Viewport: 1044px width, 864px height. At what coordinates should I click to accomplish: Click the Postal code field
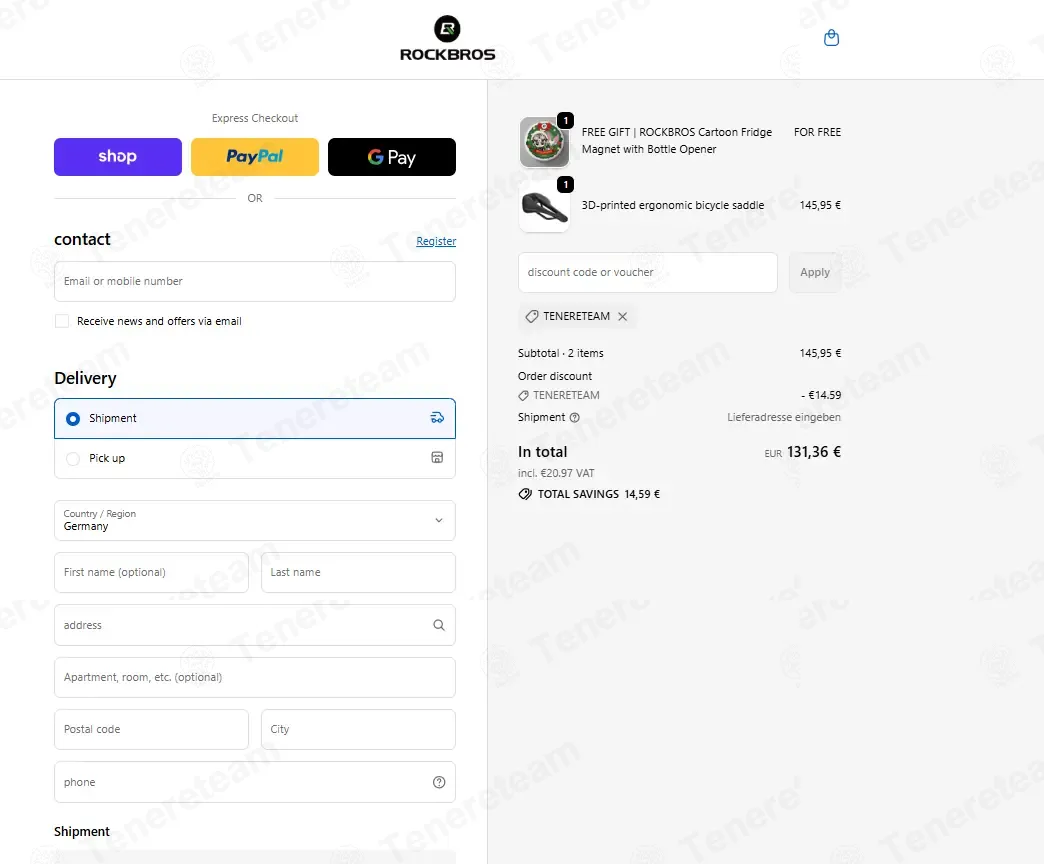pyautogui.click(x=151, y=730)
